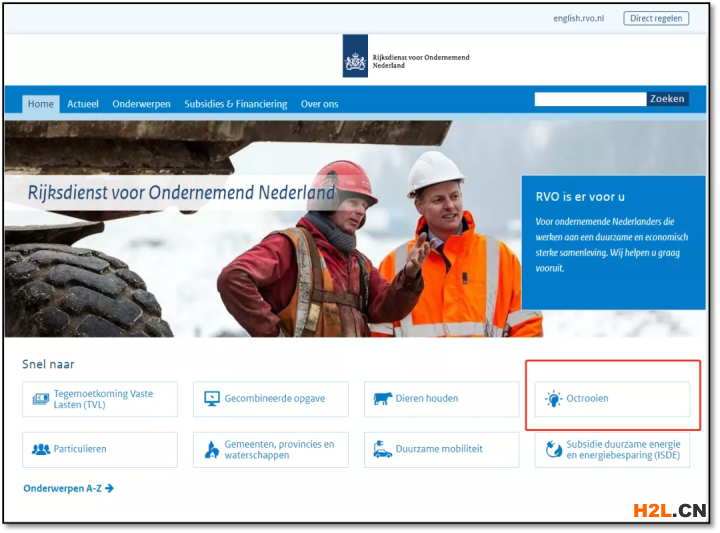Click the people icon for Particulieren
This screenshot has width=720, height=533.
click(x=40, y=449)
